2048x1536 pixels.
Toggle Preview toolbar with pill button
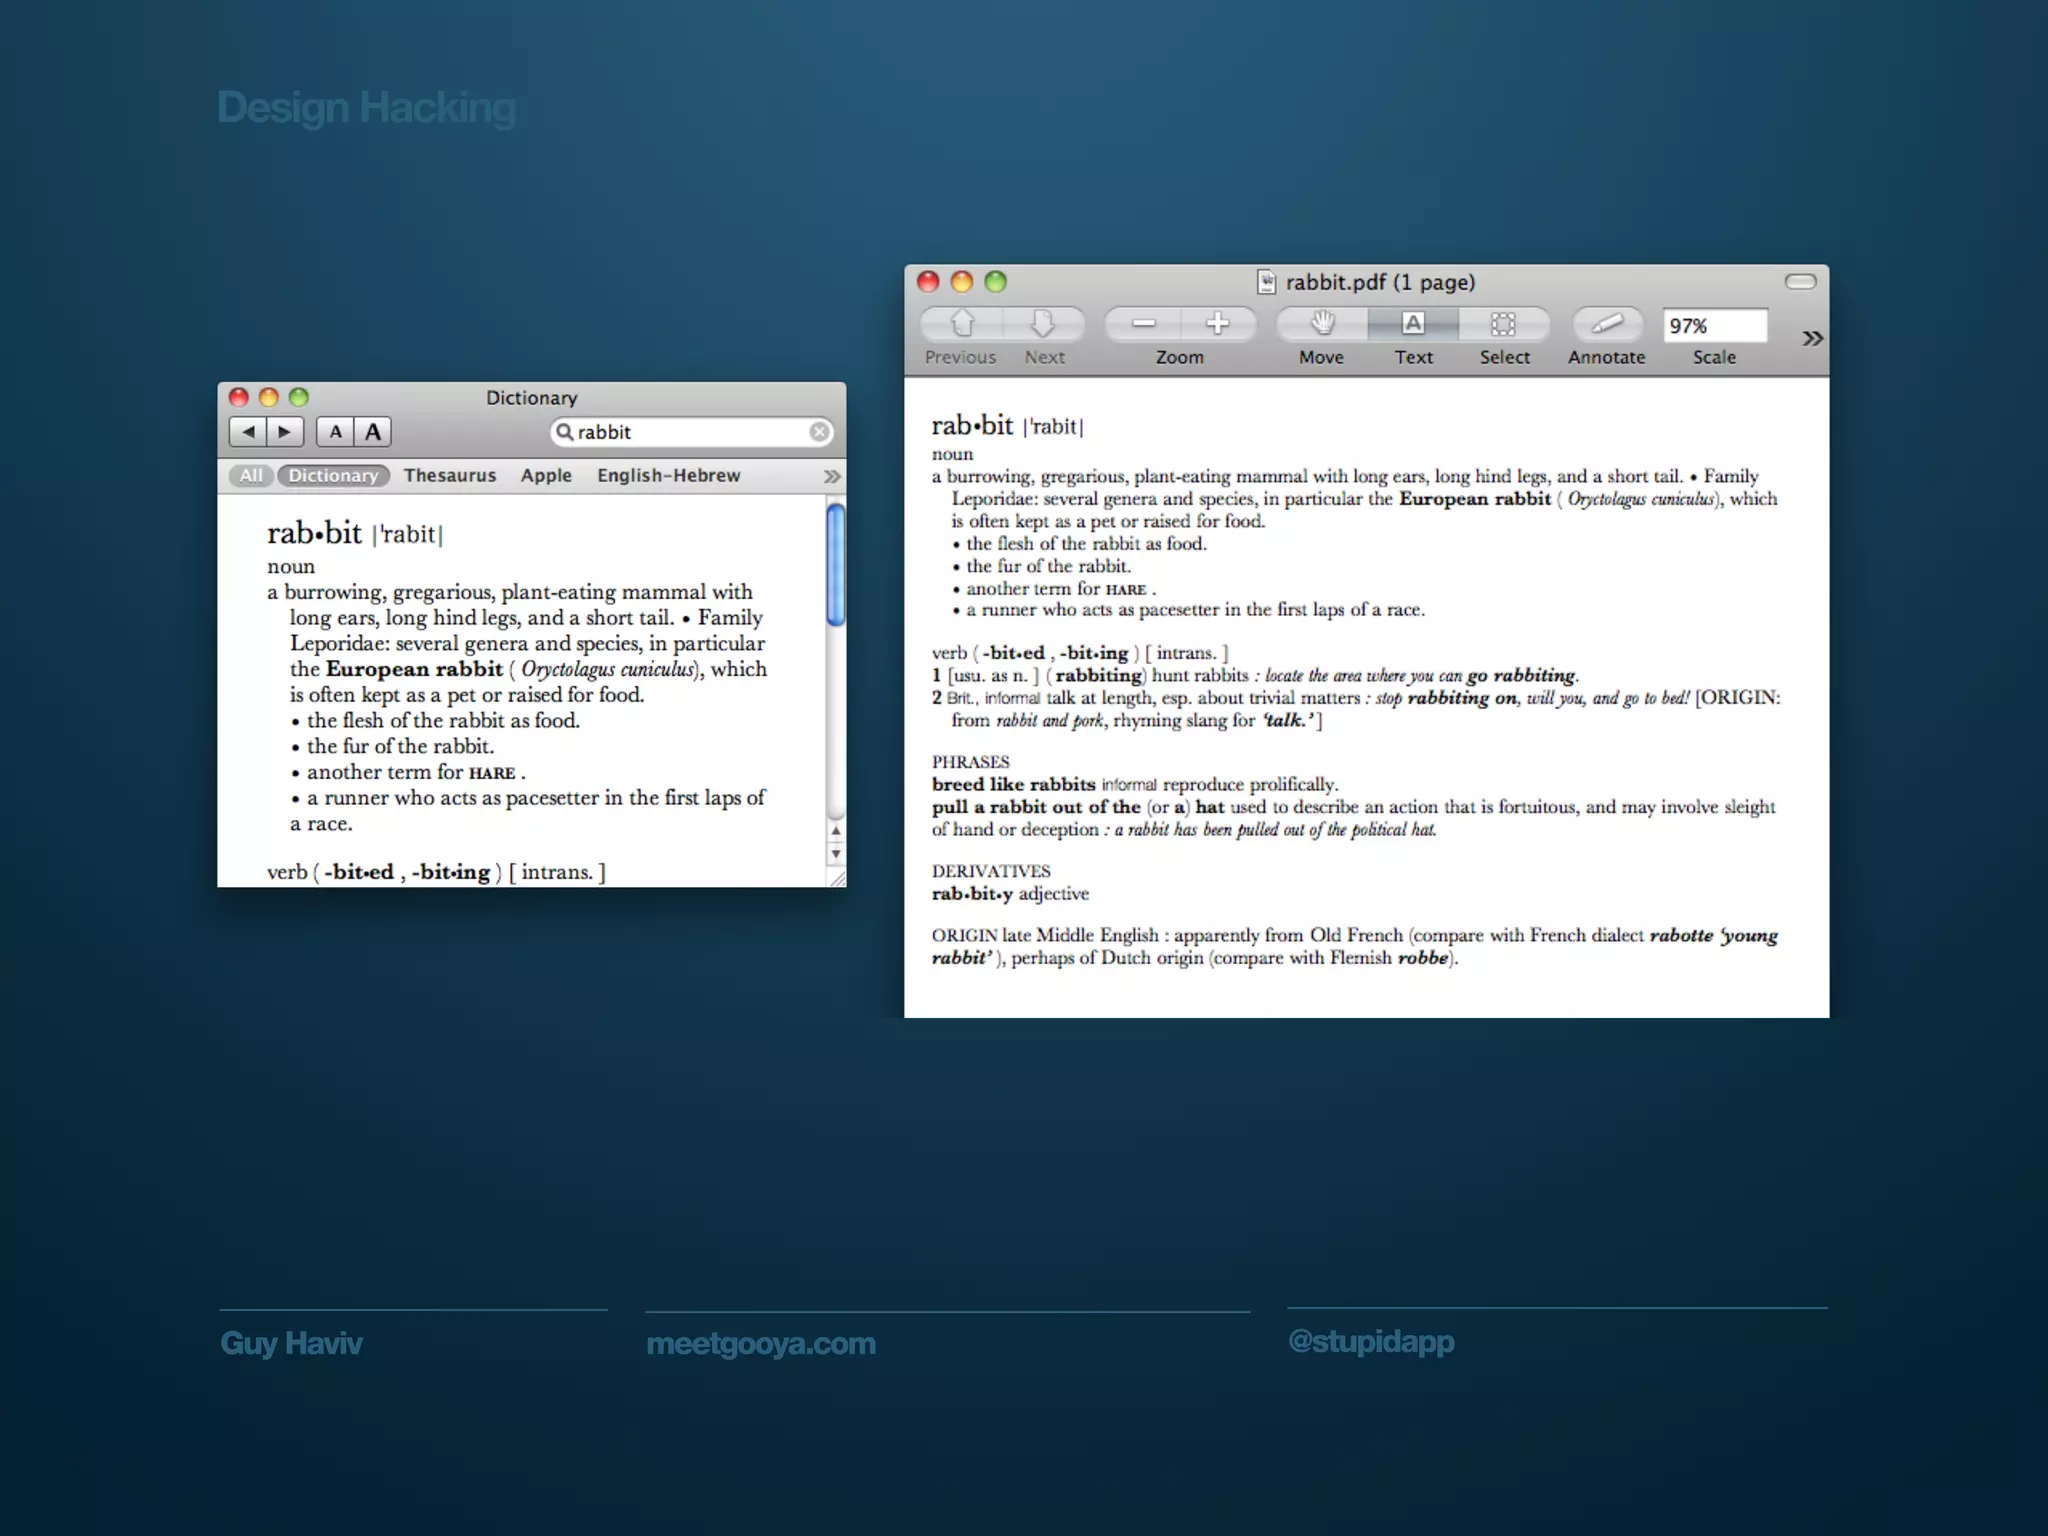(1800, 282)
